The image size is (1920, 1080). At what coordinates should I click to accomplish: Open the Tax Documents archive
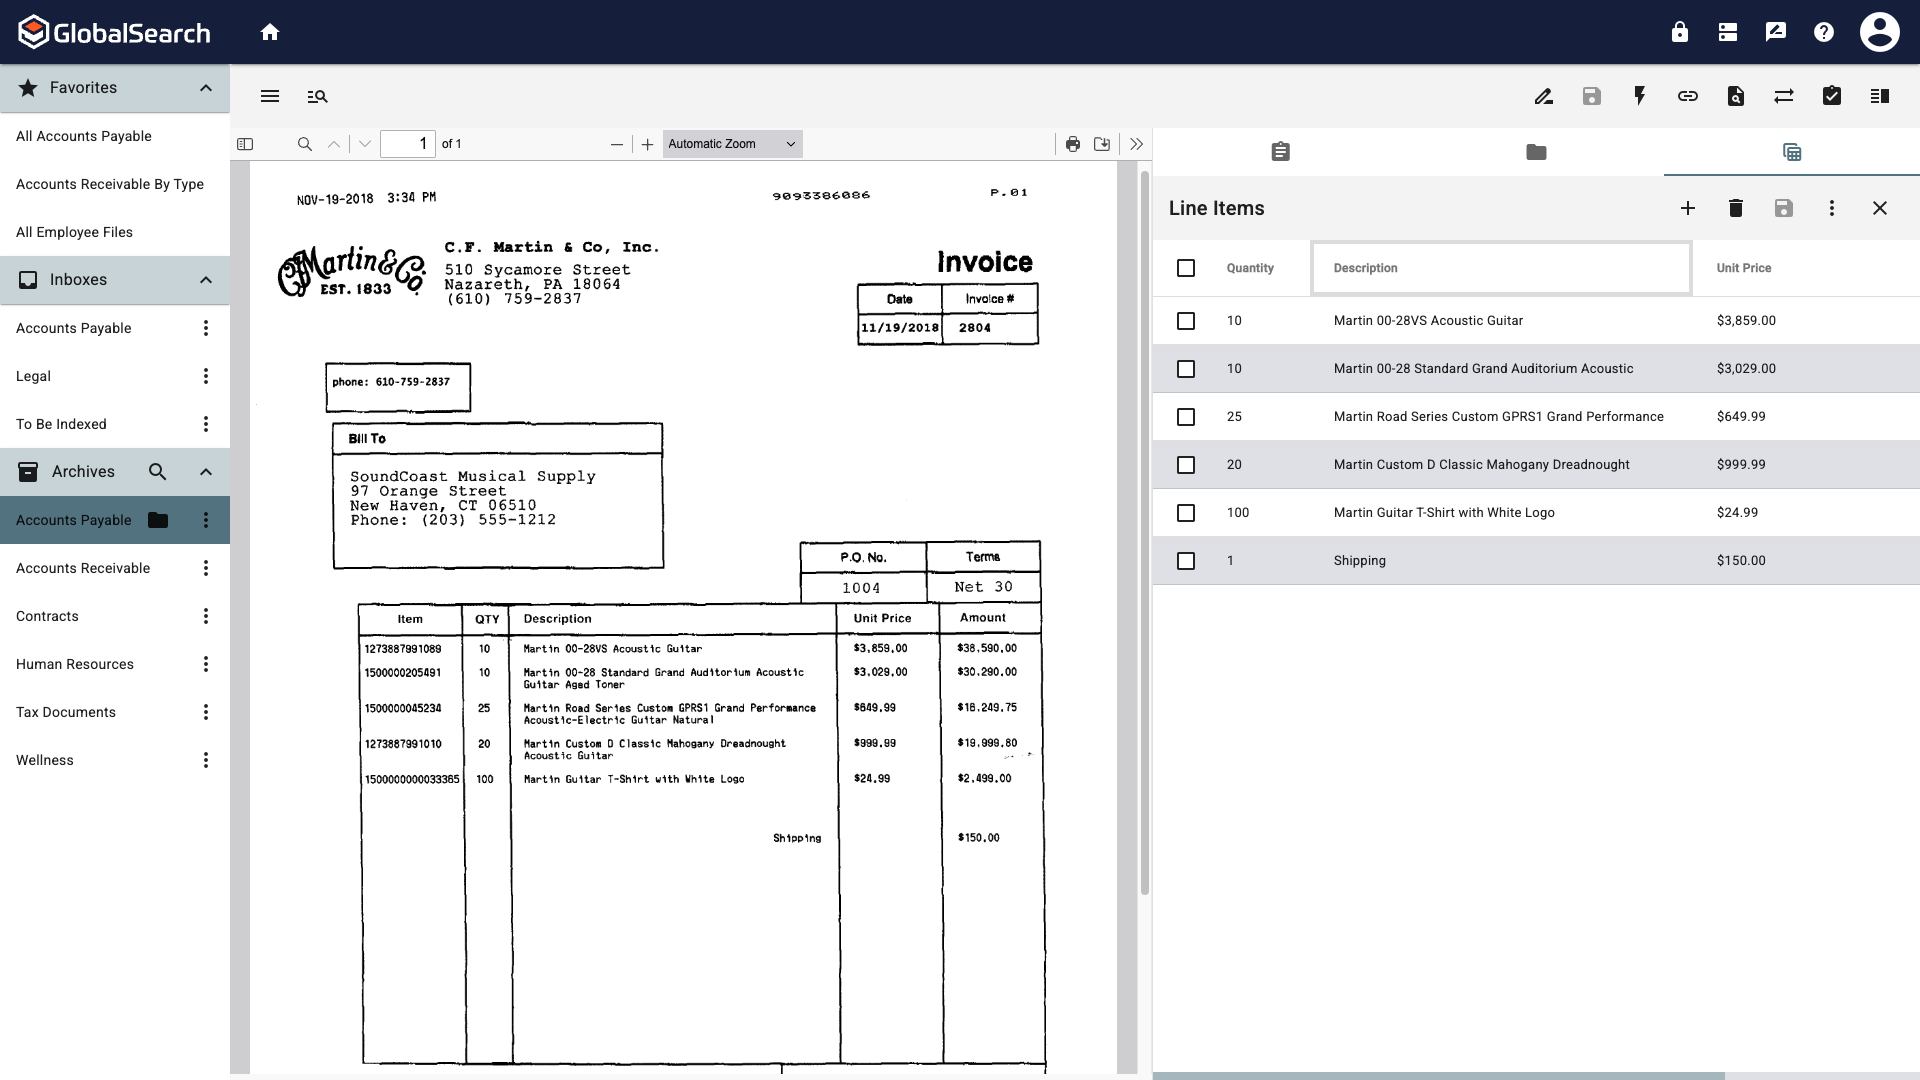pyautogui.click(x=66, y=712)
